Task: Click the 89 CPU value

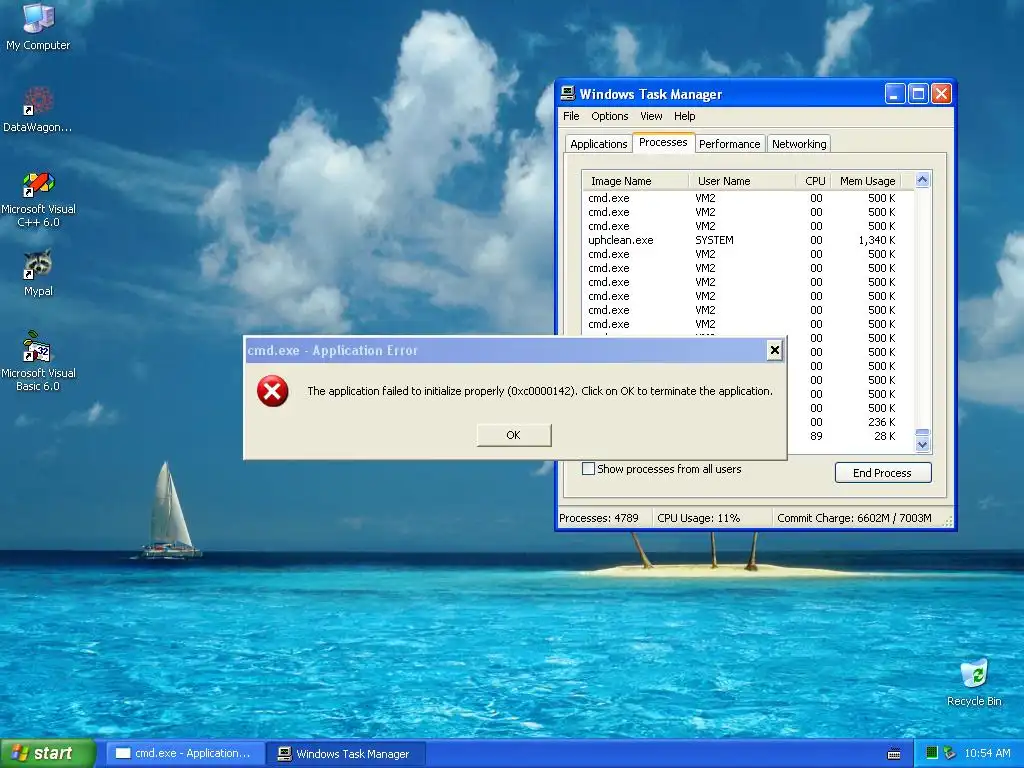Action: click(816, 436)
